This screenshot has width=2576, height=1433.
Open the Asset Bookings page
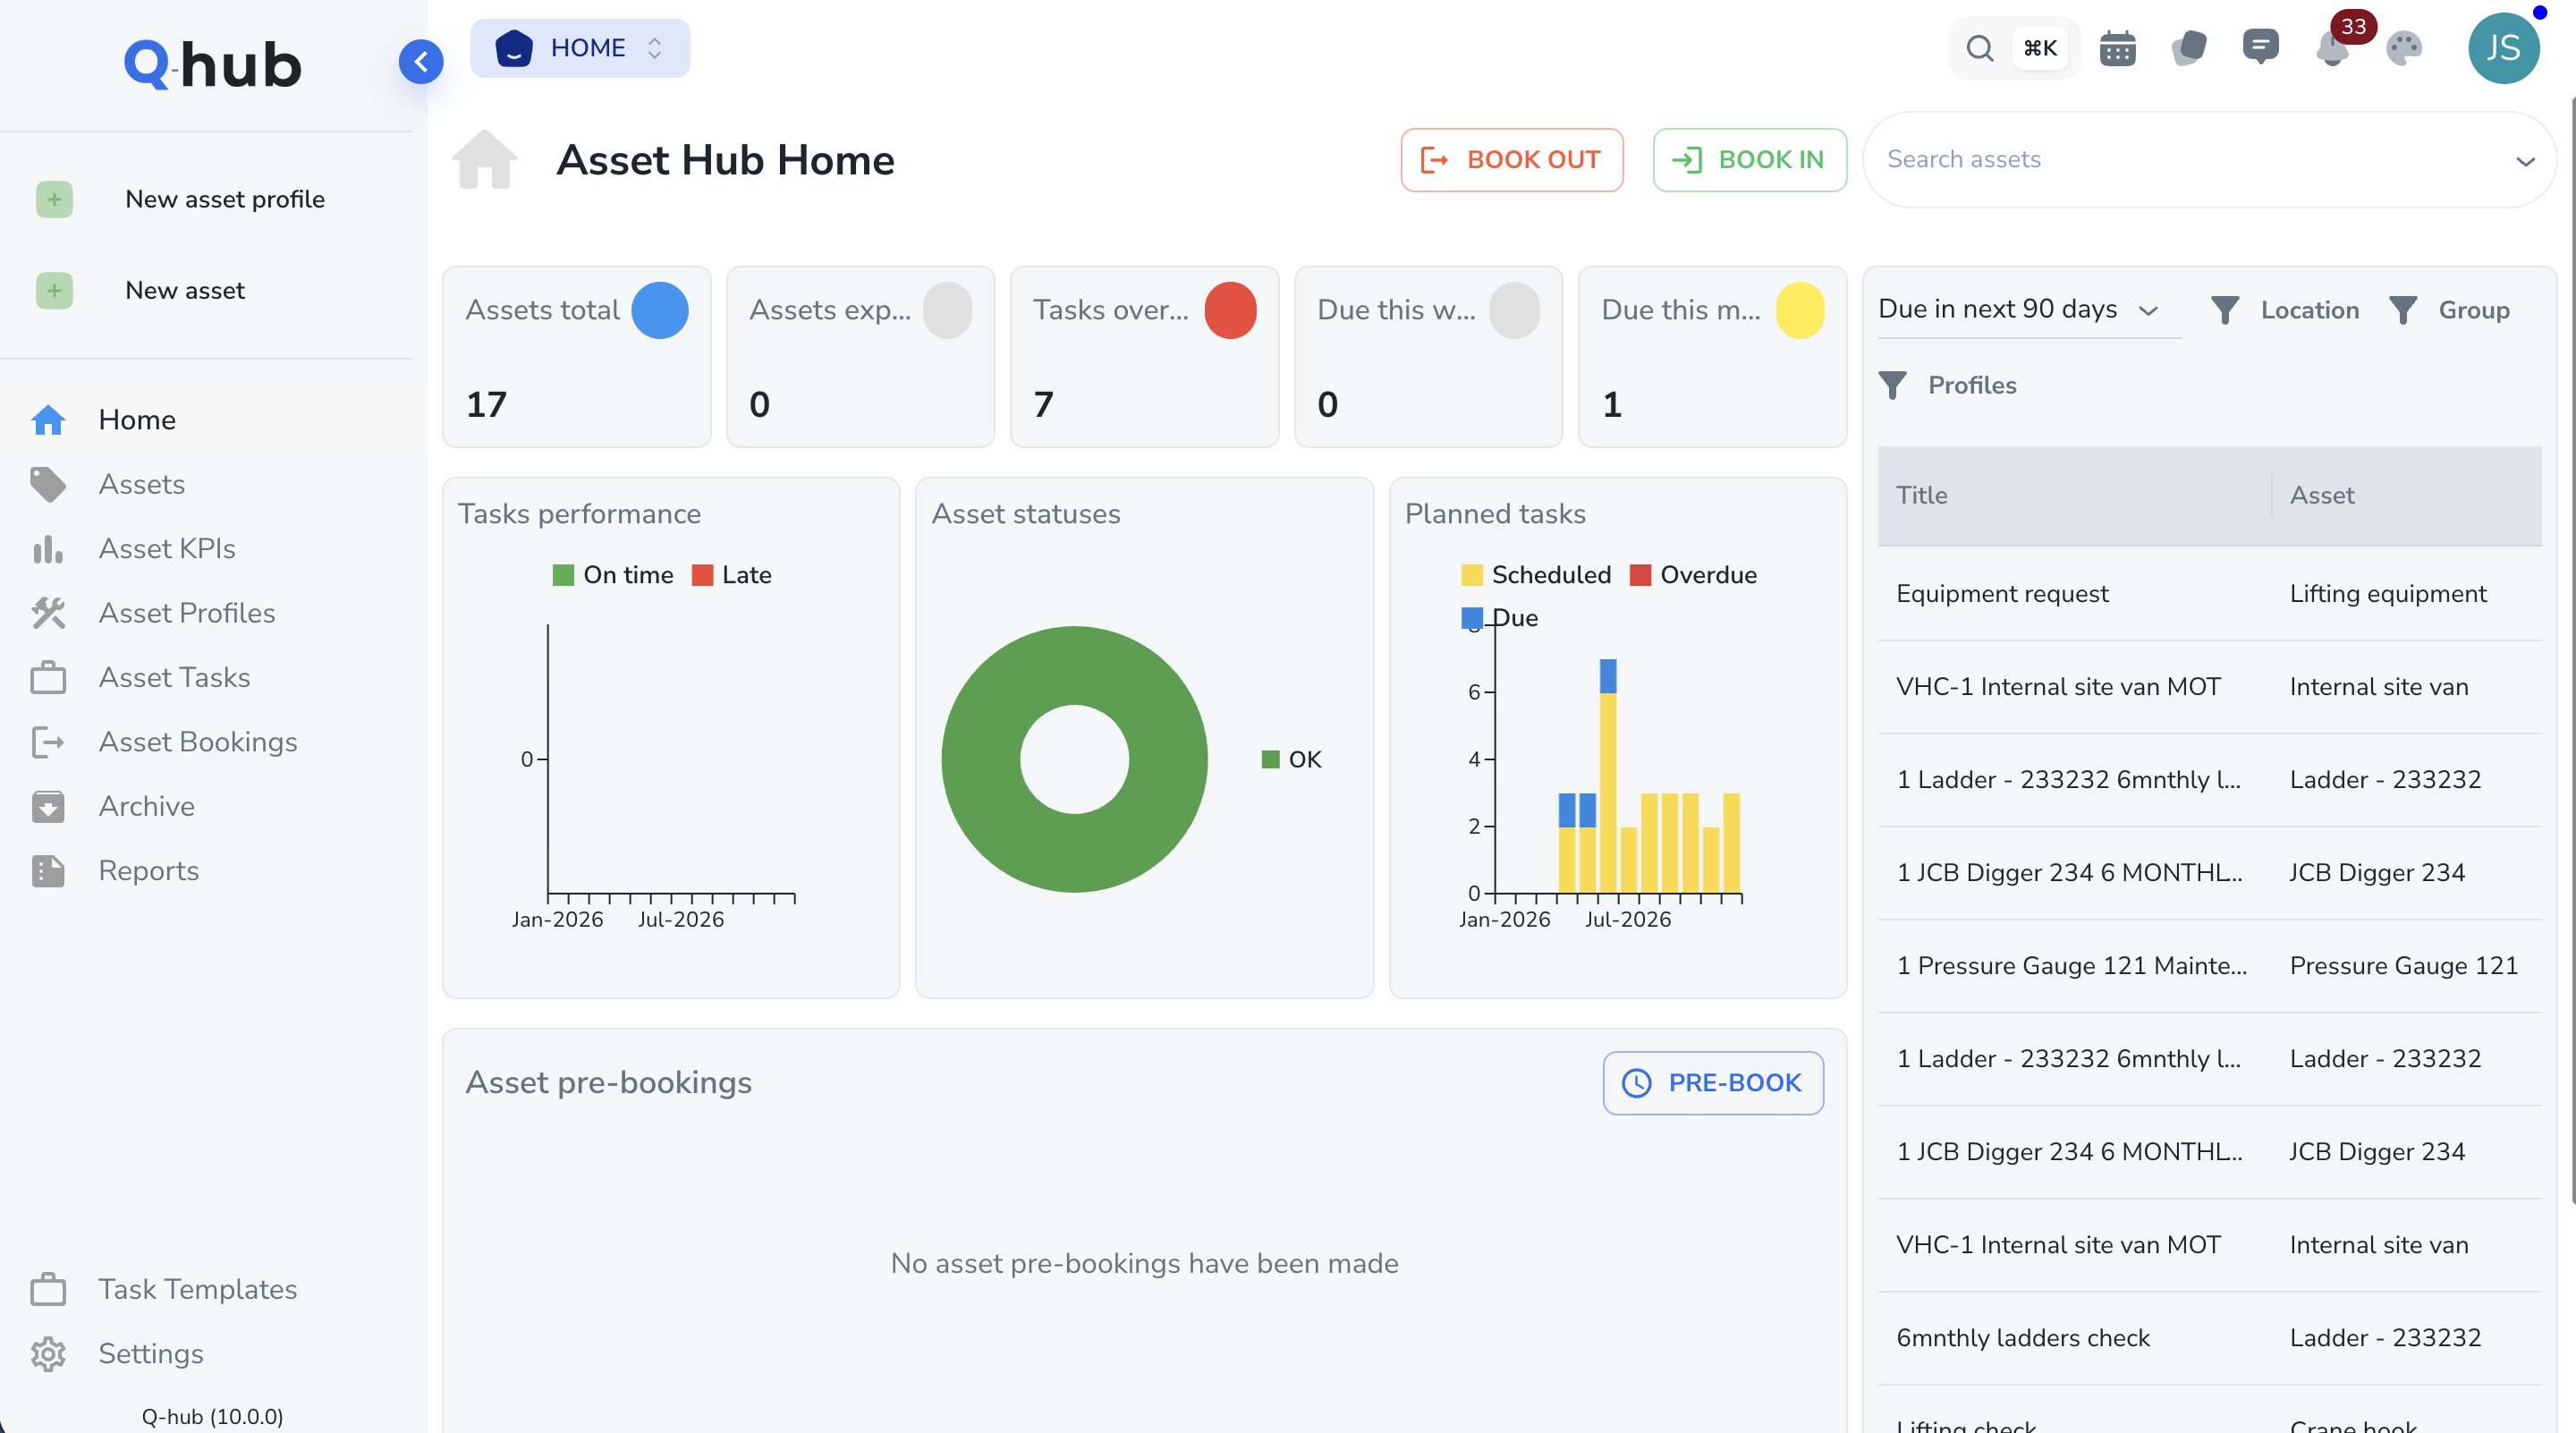198,741
